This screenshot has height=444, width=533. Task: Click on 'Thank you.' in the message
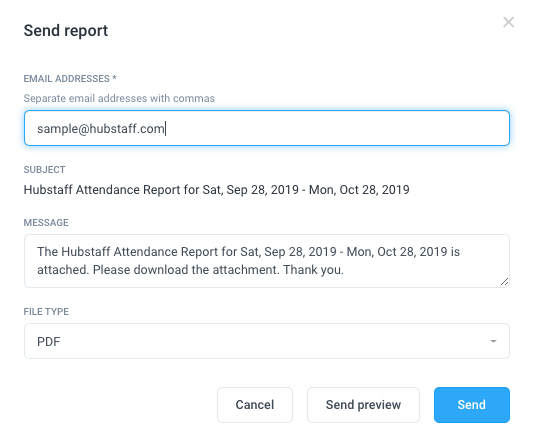313,270
